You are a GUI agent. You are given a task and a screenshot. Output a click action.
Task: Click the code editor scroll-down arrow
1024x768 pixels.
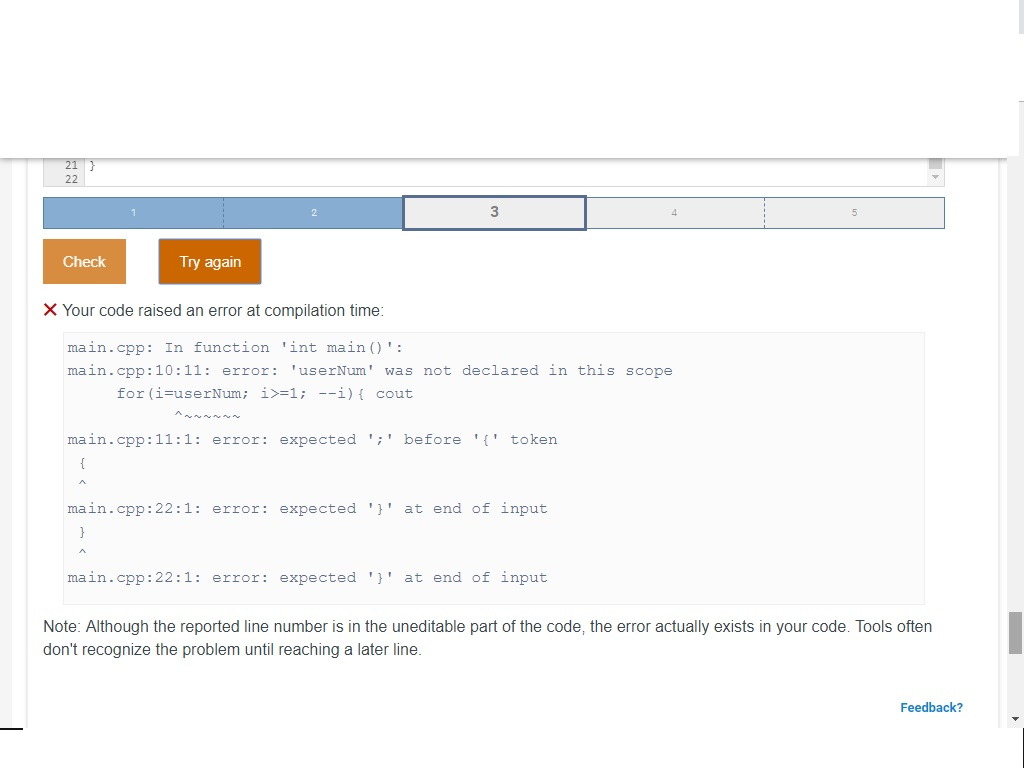click(x=934, y=176)
